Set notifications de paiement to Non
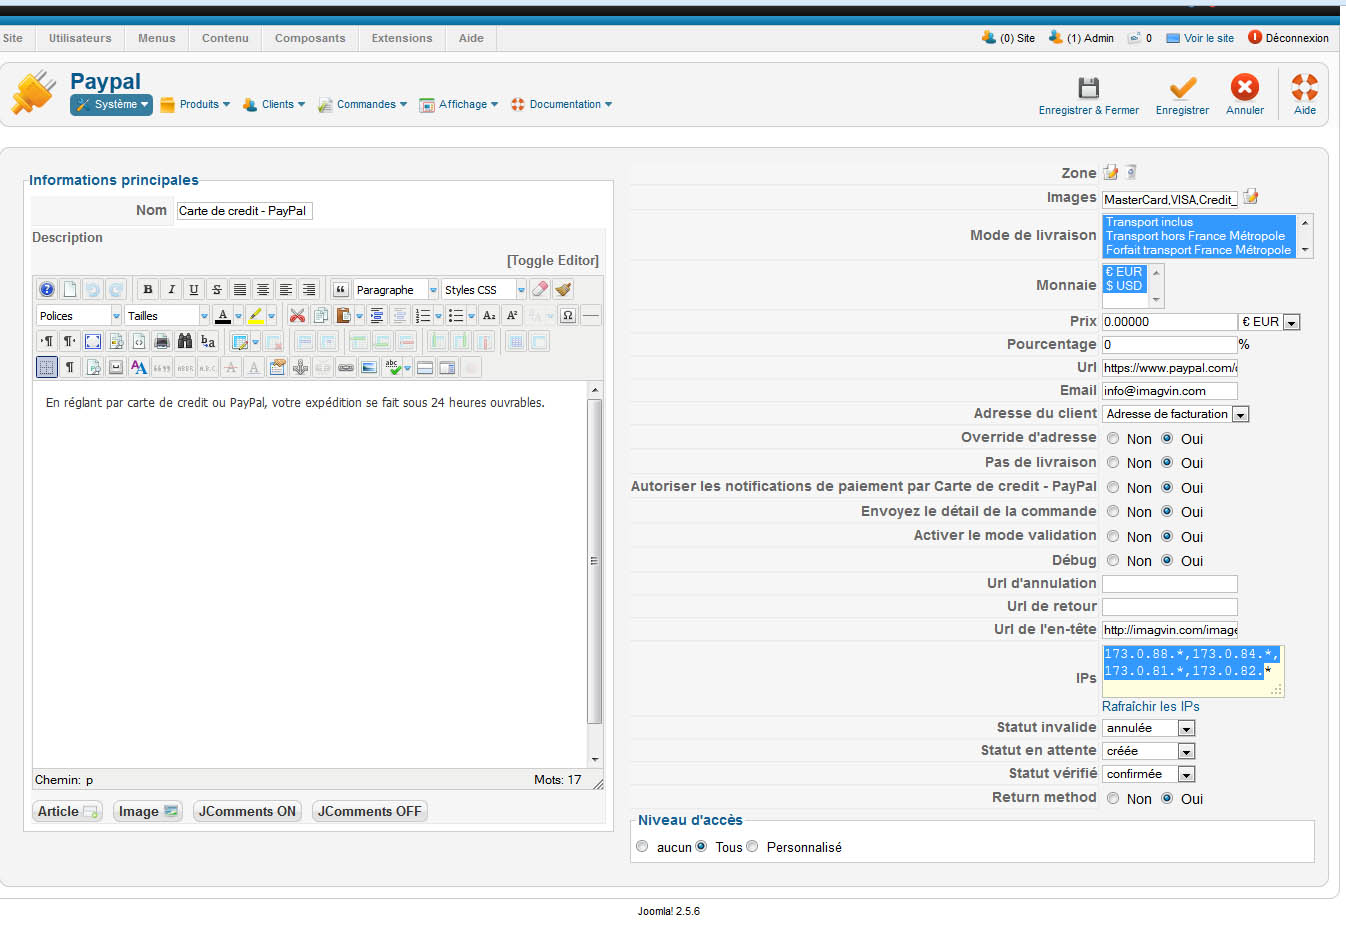This screenshot has height=930, width=1346. (x=1113, y=487)
